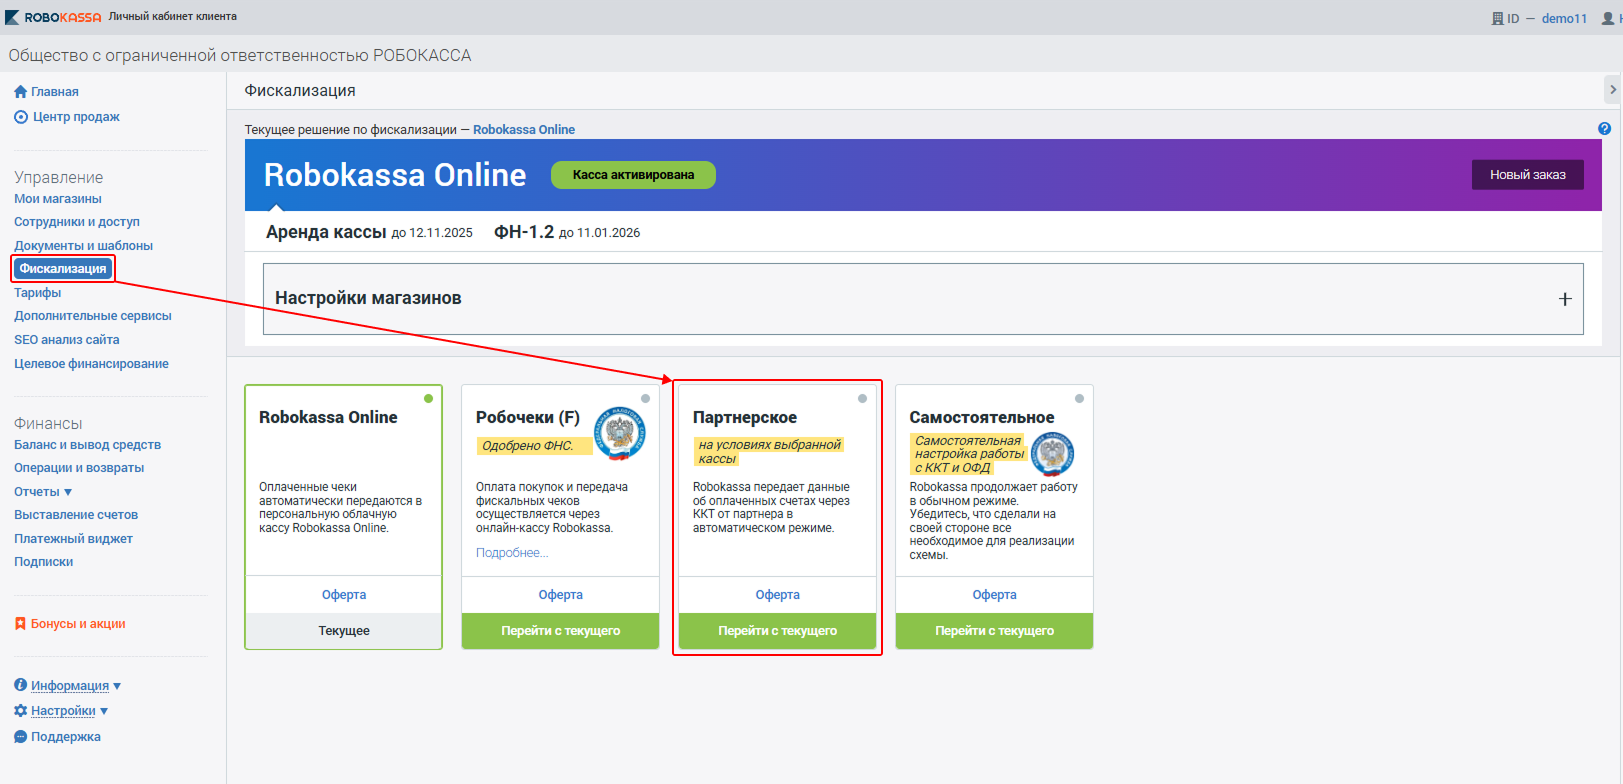The width and height of the screenshot is (1623, 784).
Task: Click the bookmark icon beside Бонусы и акции
Action: 20,623
